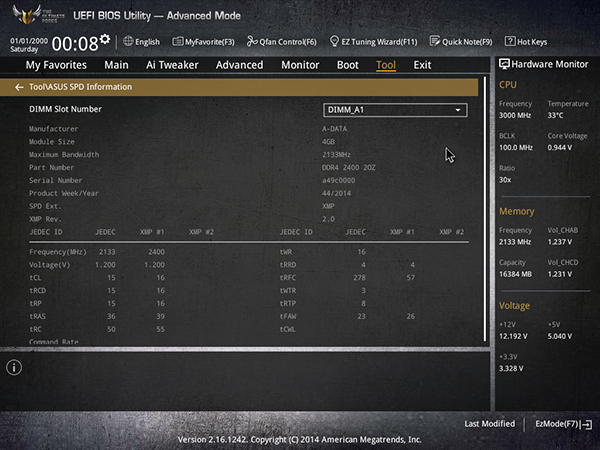Click the back arrow in SPD Information header
Screen dimensions: 600x450
pos(19,87)
